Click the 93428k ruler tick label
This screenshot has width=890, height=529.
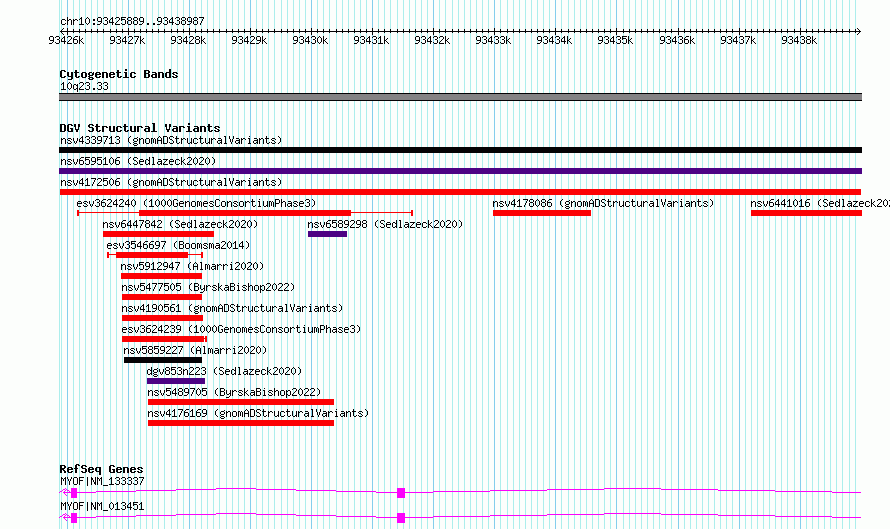click(188, 40)
